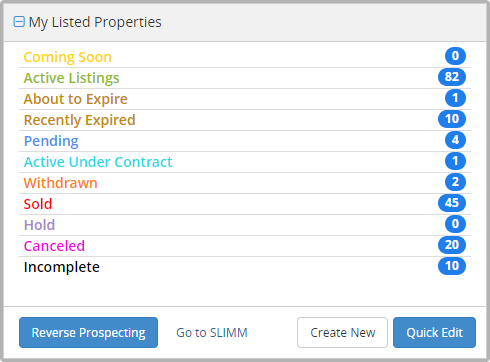This screenshot has height=362, width=490.
Task: Go to SLIMM link
Action: pos(212,333)
